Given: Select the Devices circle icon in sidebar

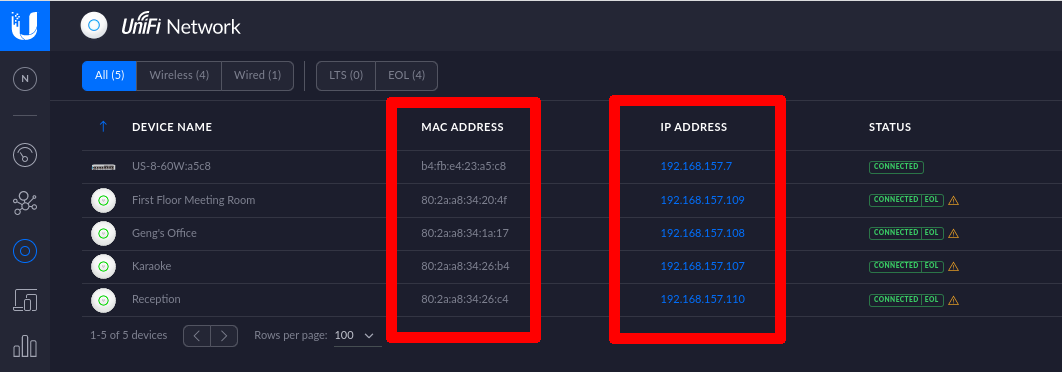Looking at the screenshot, I should (25, 251).
